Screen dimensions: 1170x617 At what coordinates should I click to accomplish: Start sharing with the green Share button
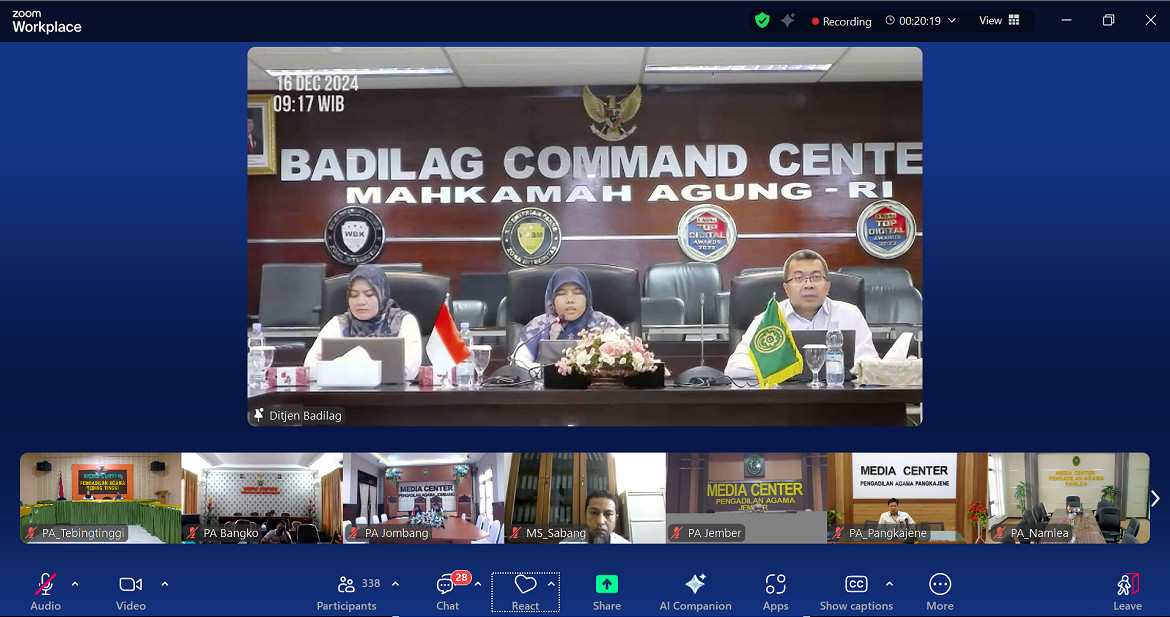606,590
